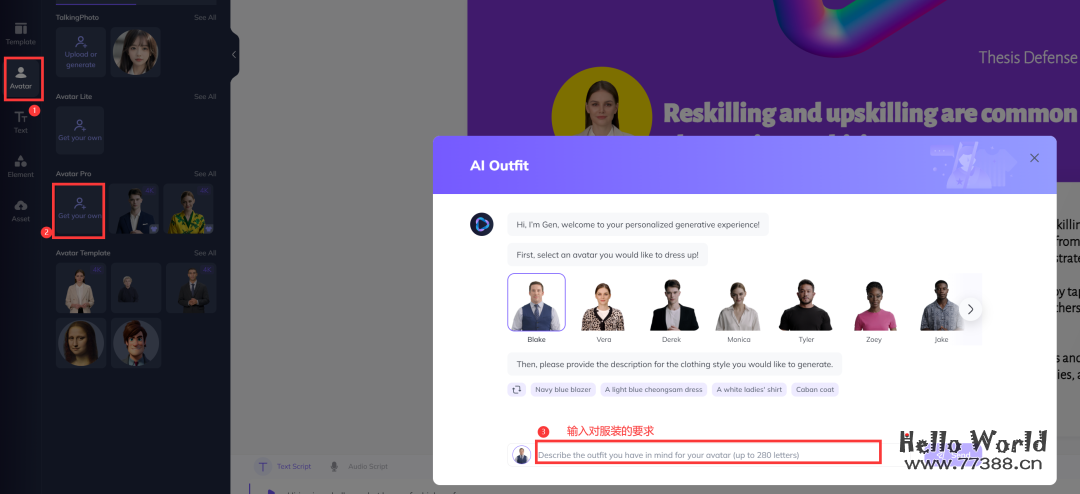Click See All next to Avatar Lite
This screenshot has height=494, width=1080.
coord(205,96)
